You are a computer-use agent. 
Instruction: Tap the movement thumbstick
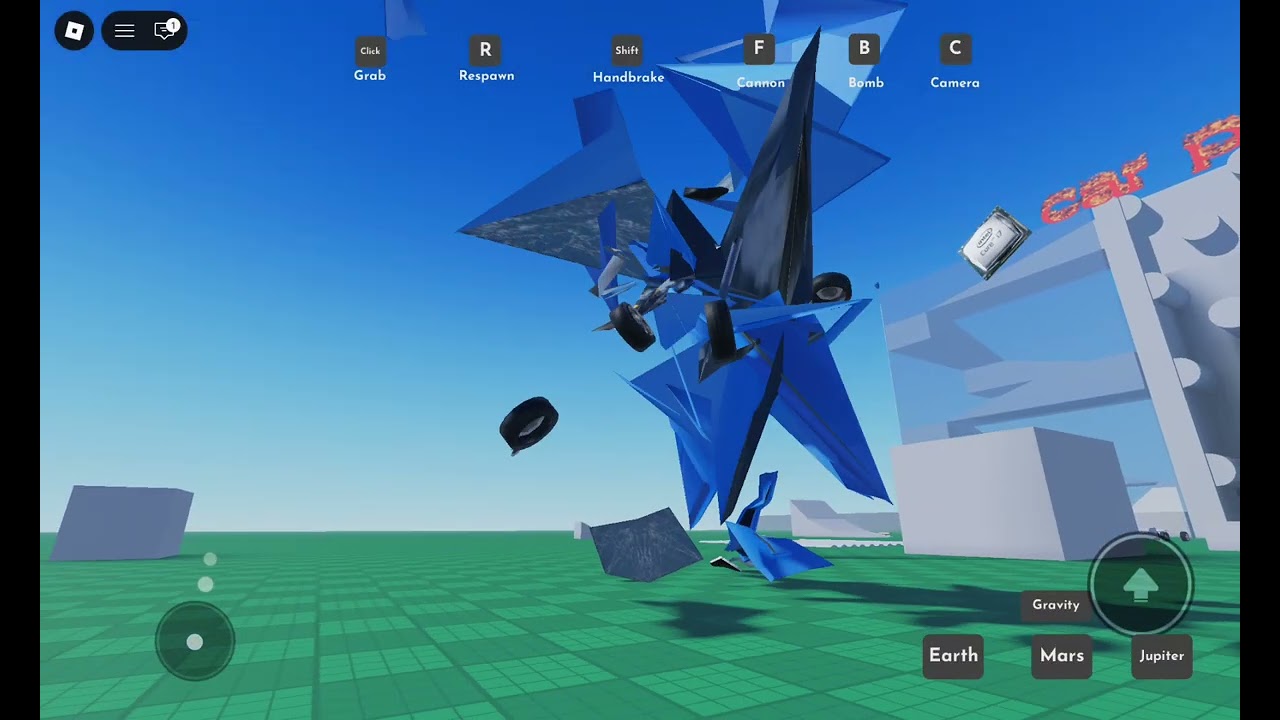tap(195, 641)
